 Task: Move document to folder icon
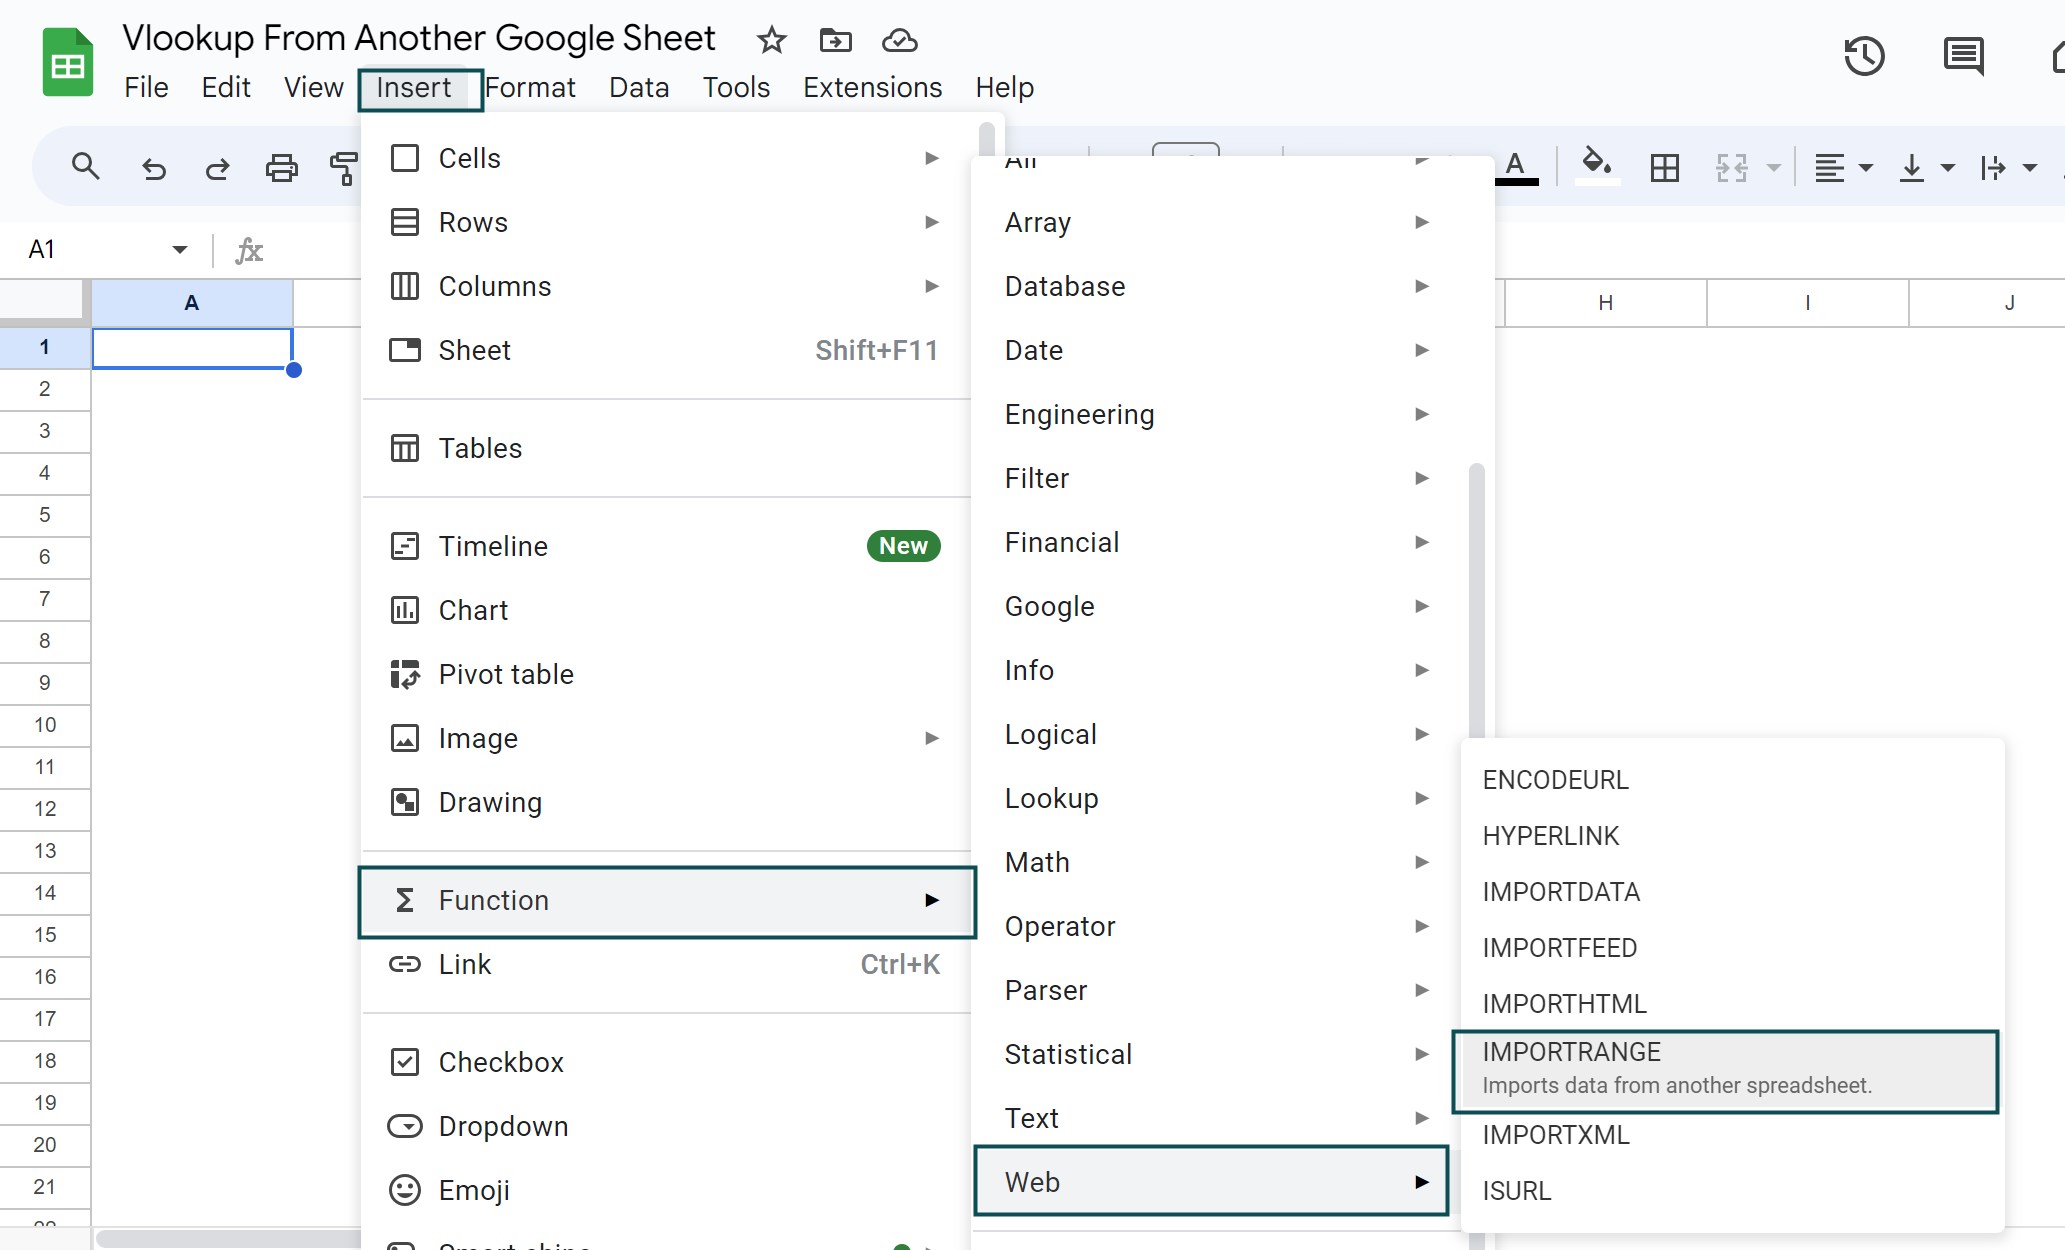(835, 41)
